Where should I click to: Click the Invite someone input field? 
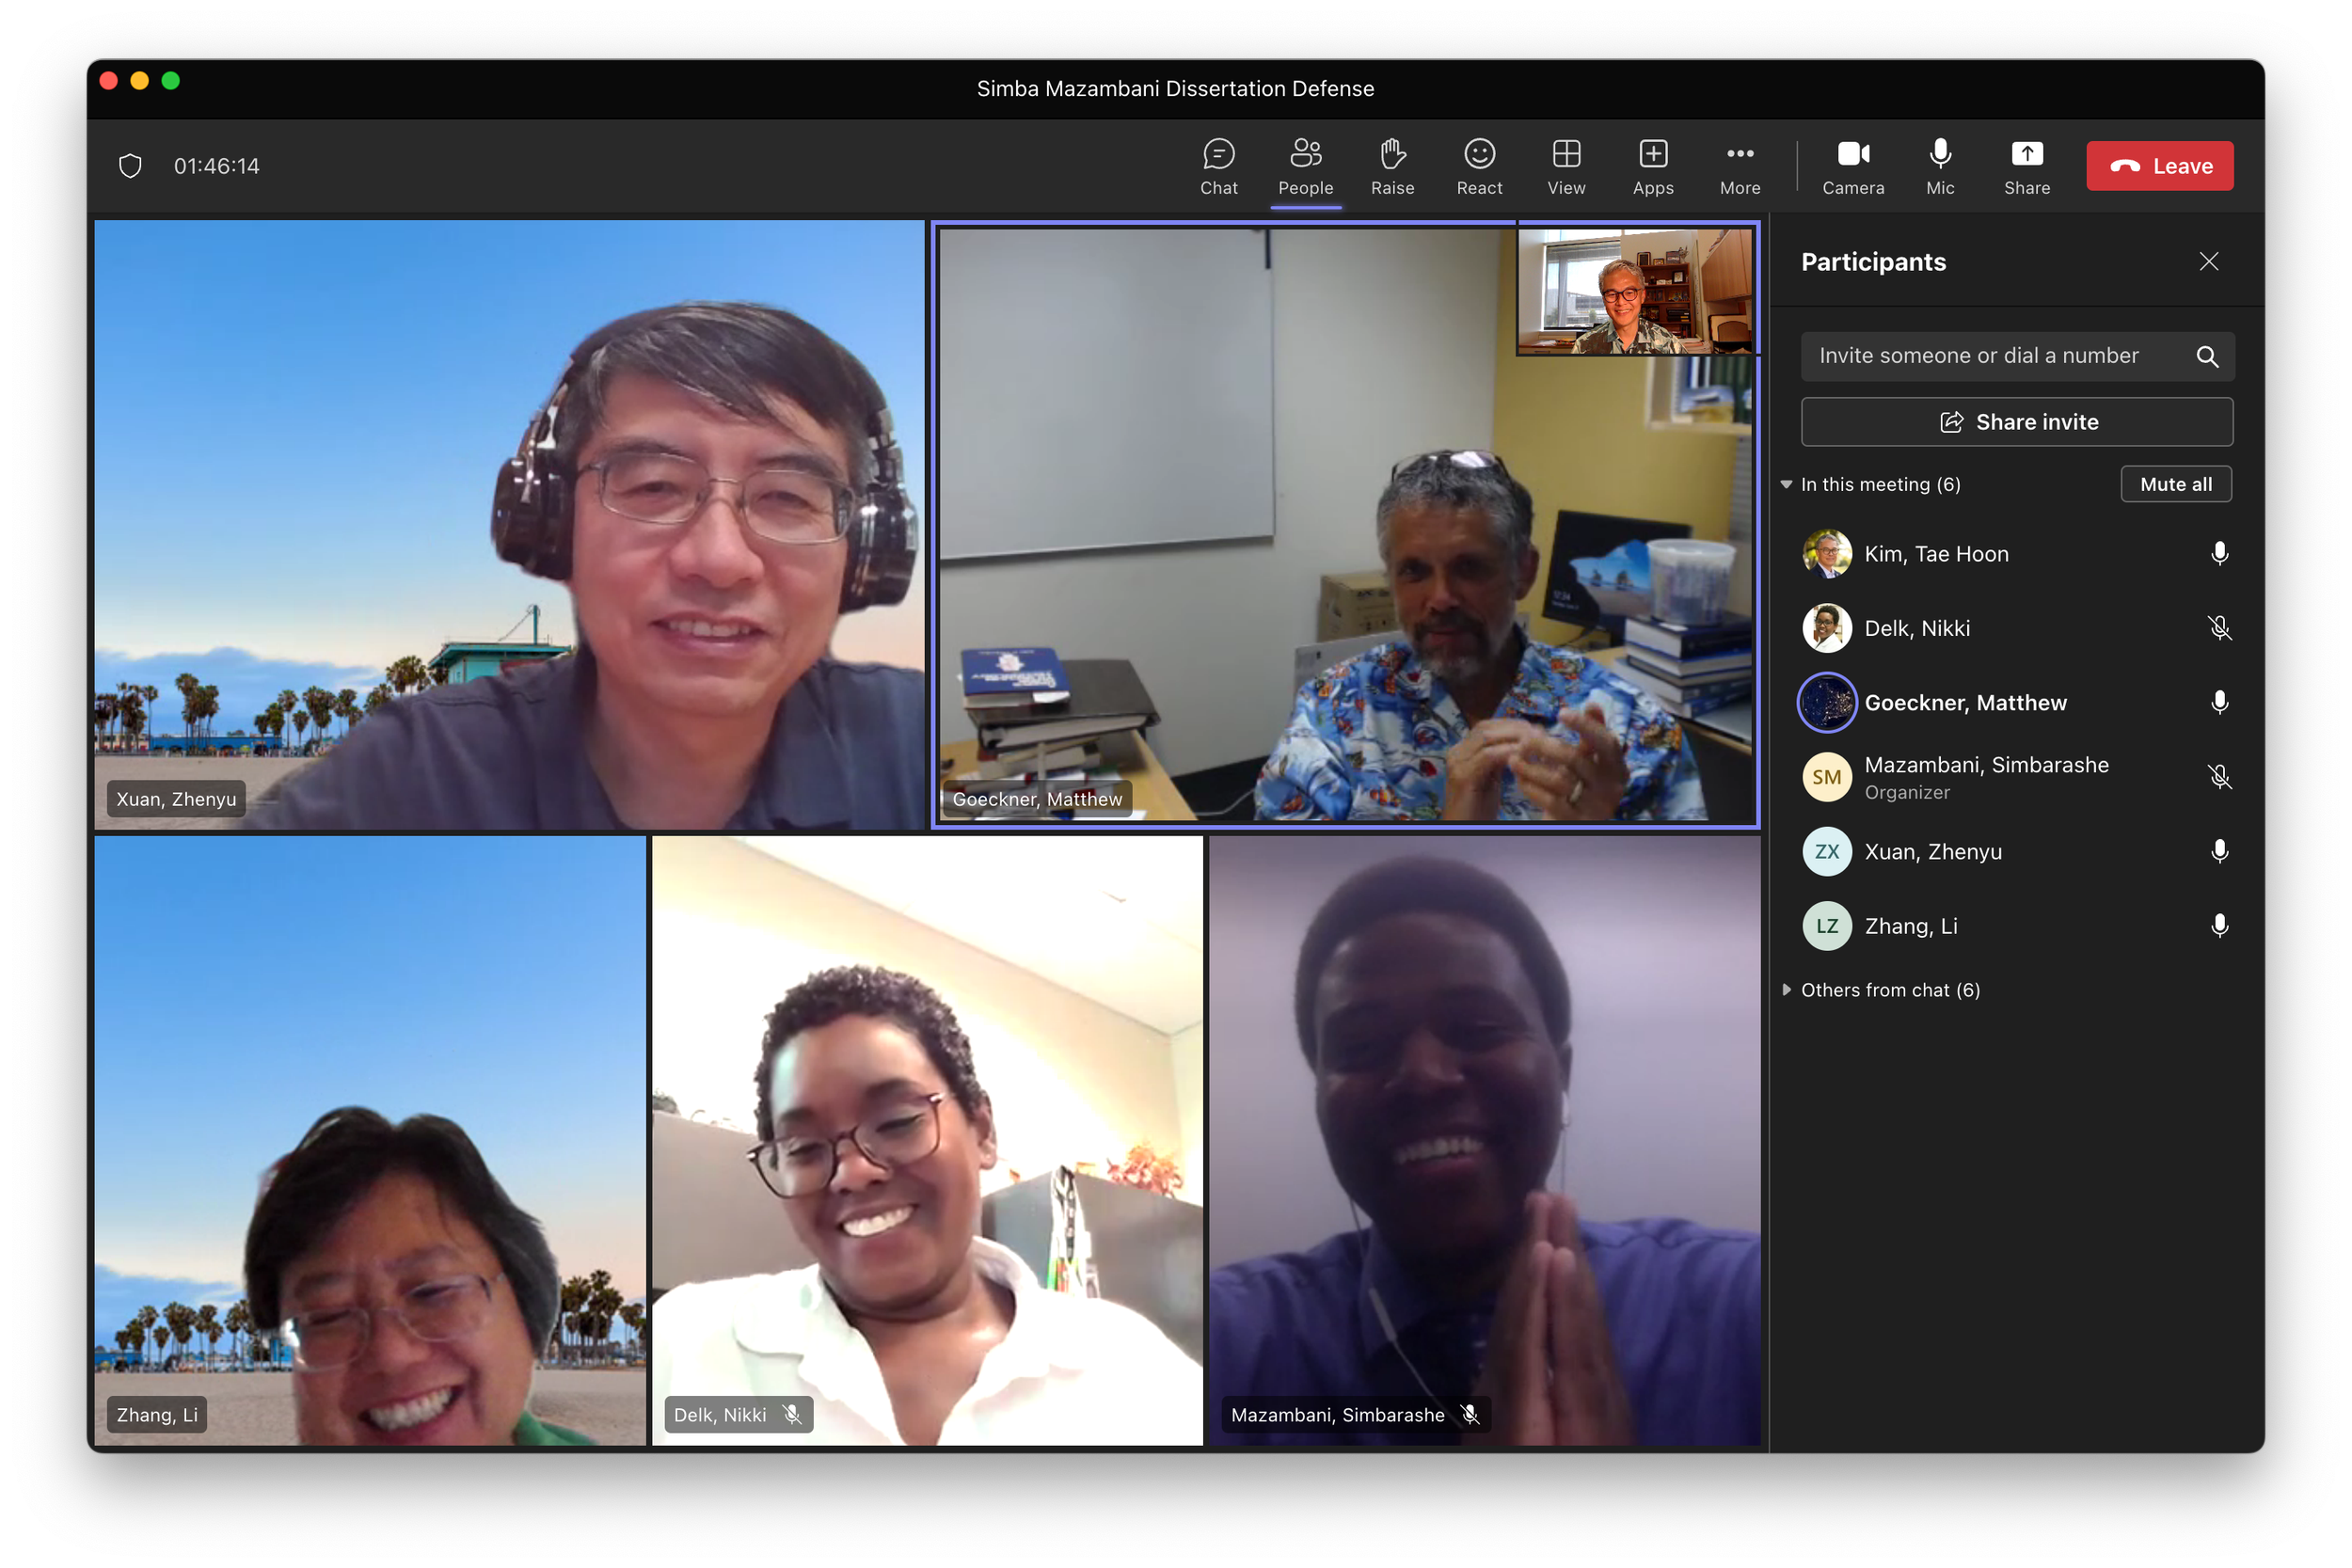tap(1978, 356)
